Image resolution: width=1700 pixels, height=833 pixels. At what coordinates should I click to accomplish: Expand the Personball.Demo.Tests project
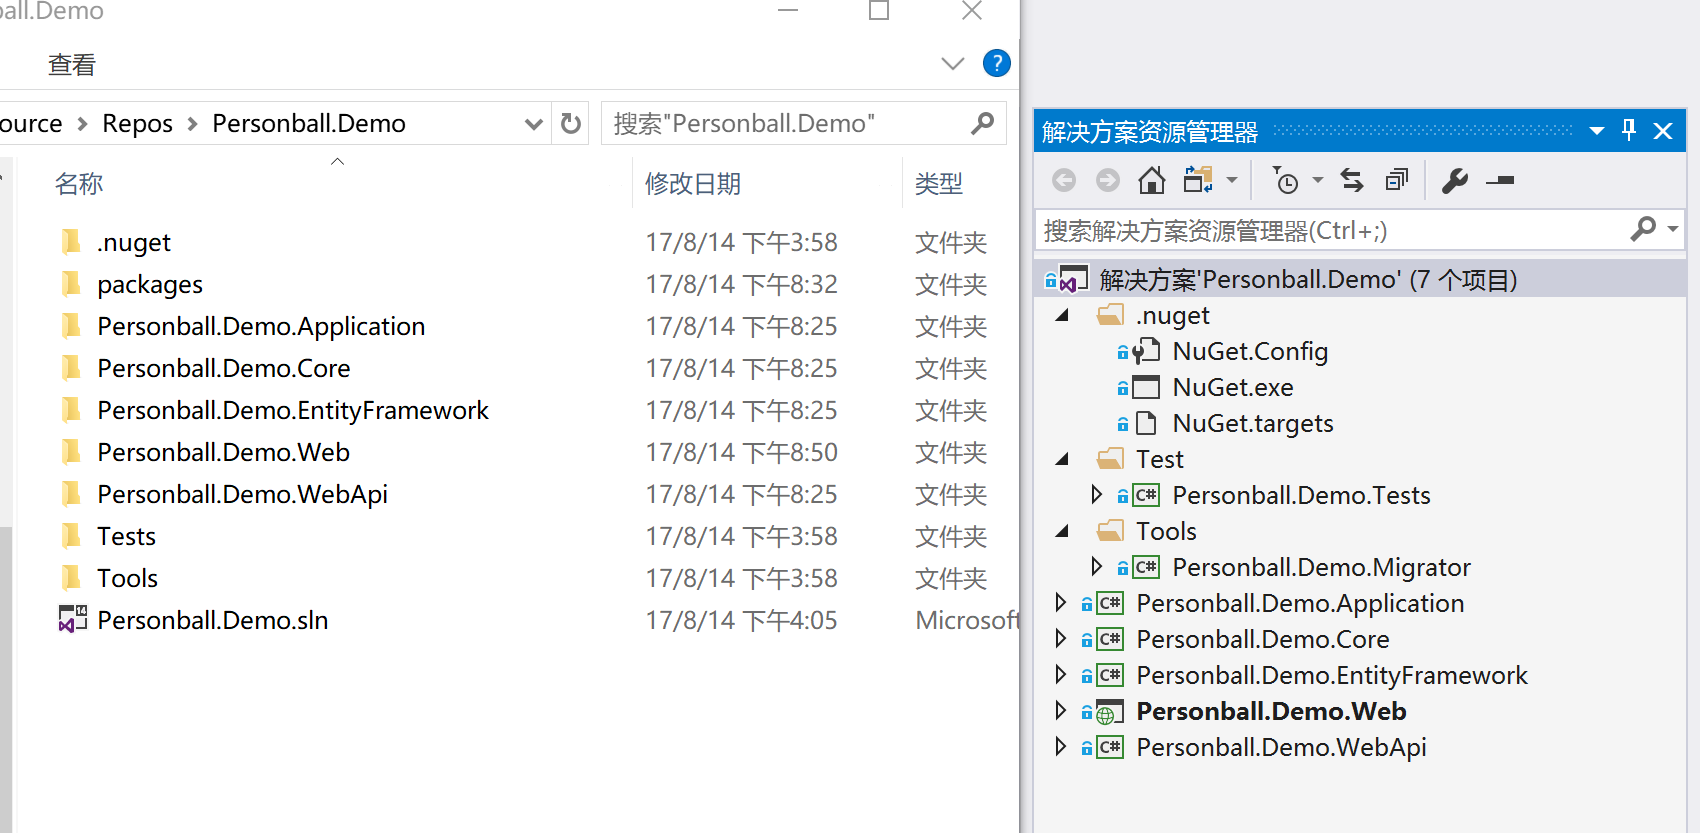coord(1096,494)
